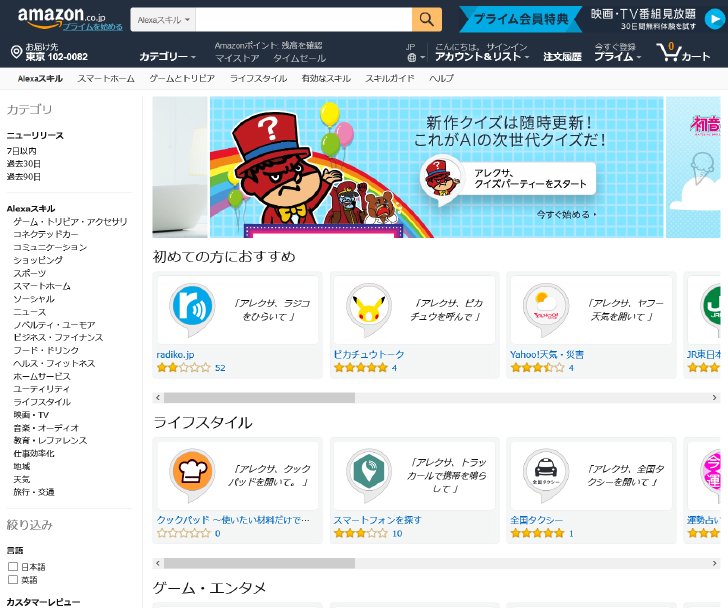This screenshot has height=608, width=728.
Task: Open the Pikachu skill icon
Action: 369,308
